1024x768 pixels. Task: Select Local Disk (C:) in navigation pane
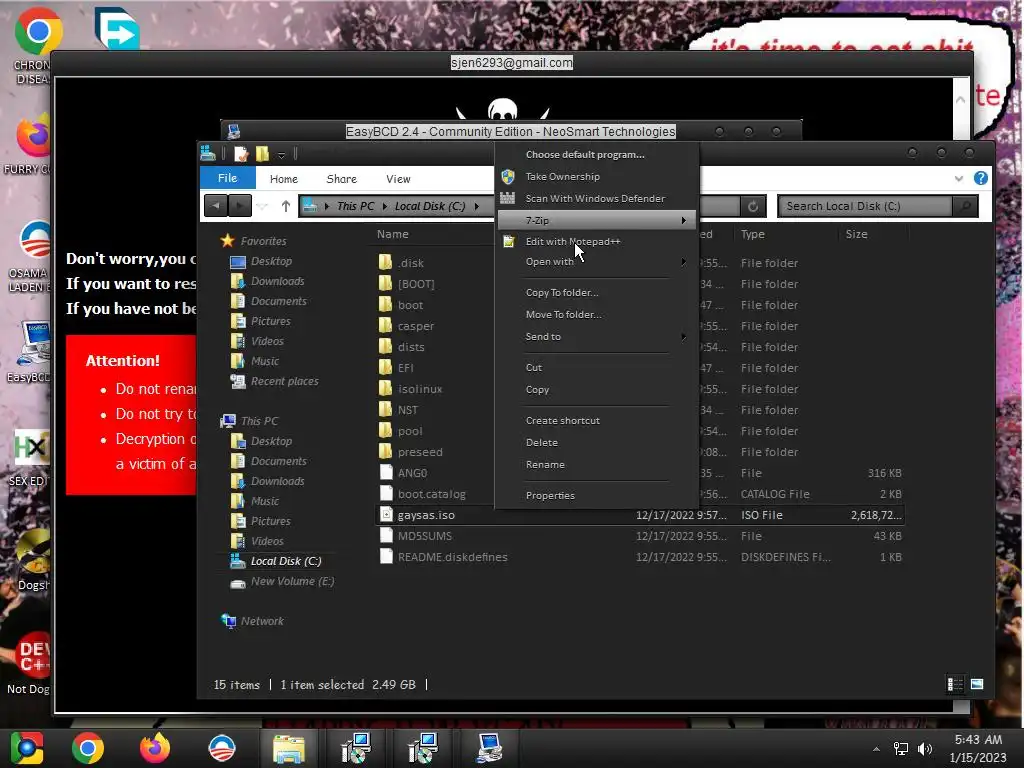[285, 561]
